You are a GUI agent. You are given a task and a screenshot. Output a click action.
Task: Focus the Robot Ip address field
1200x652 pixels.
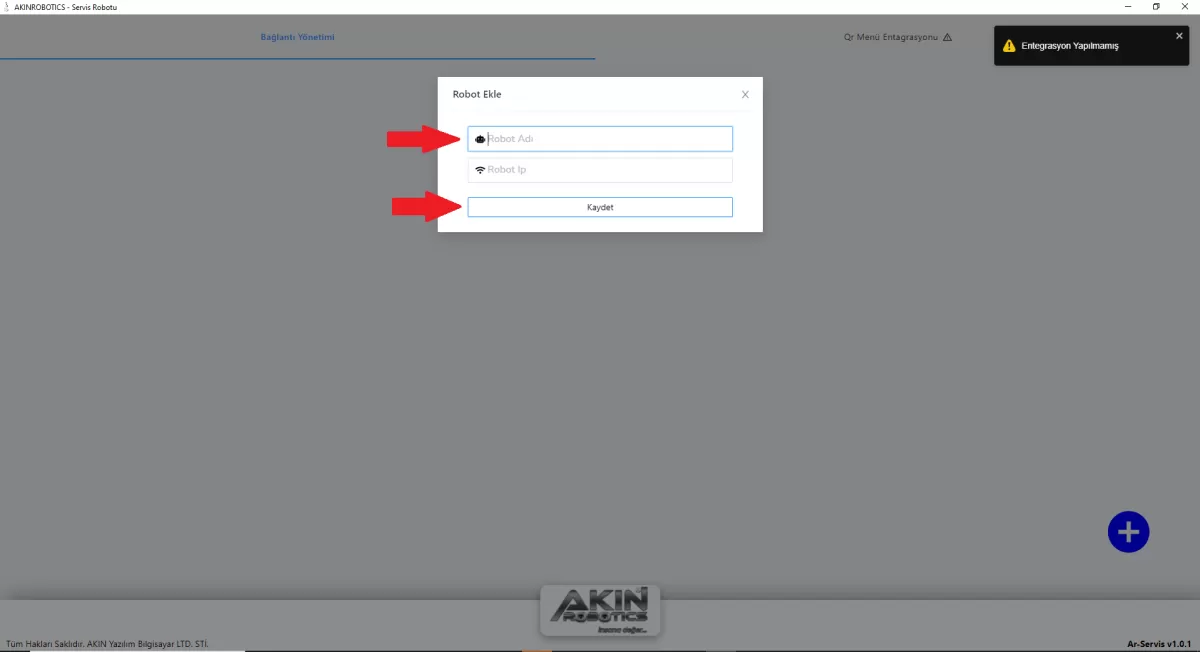click(608, 170)
